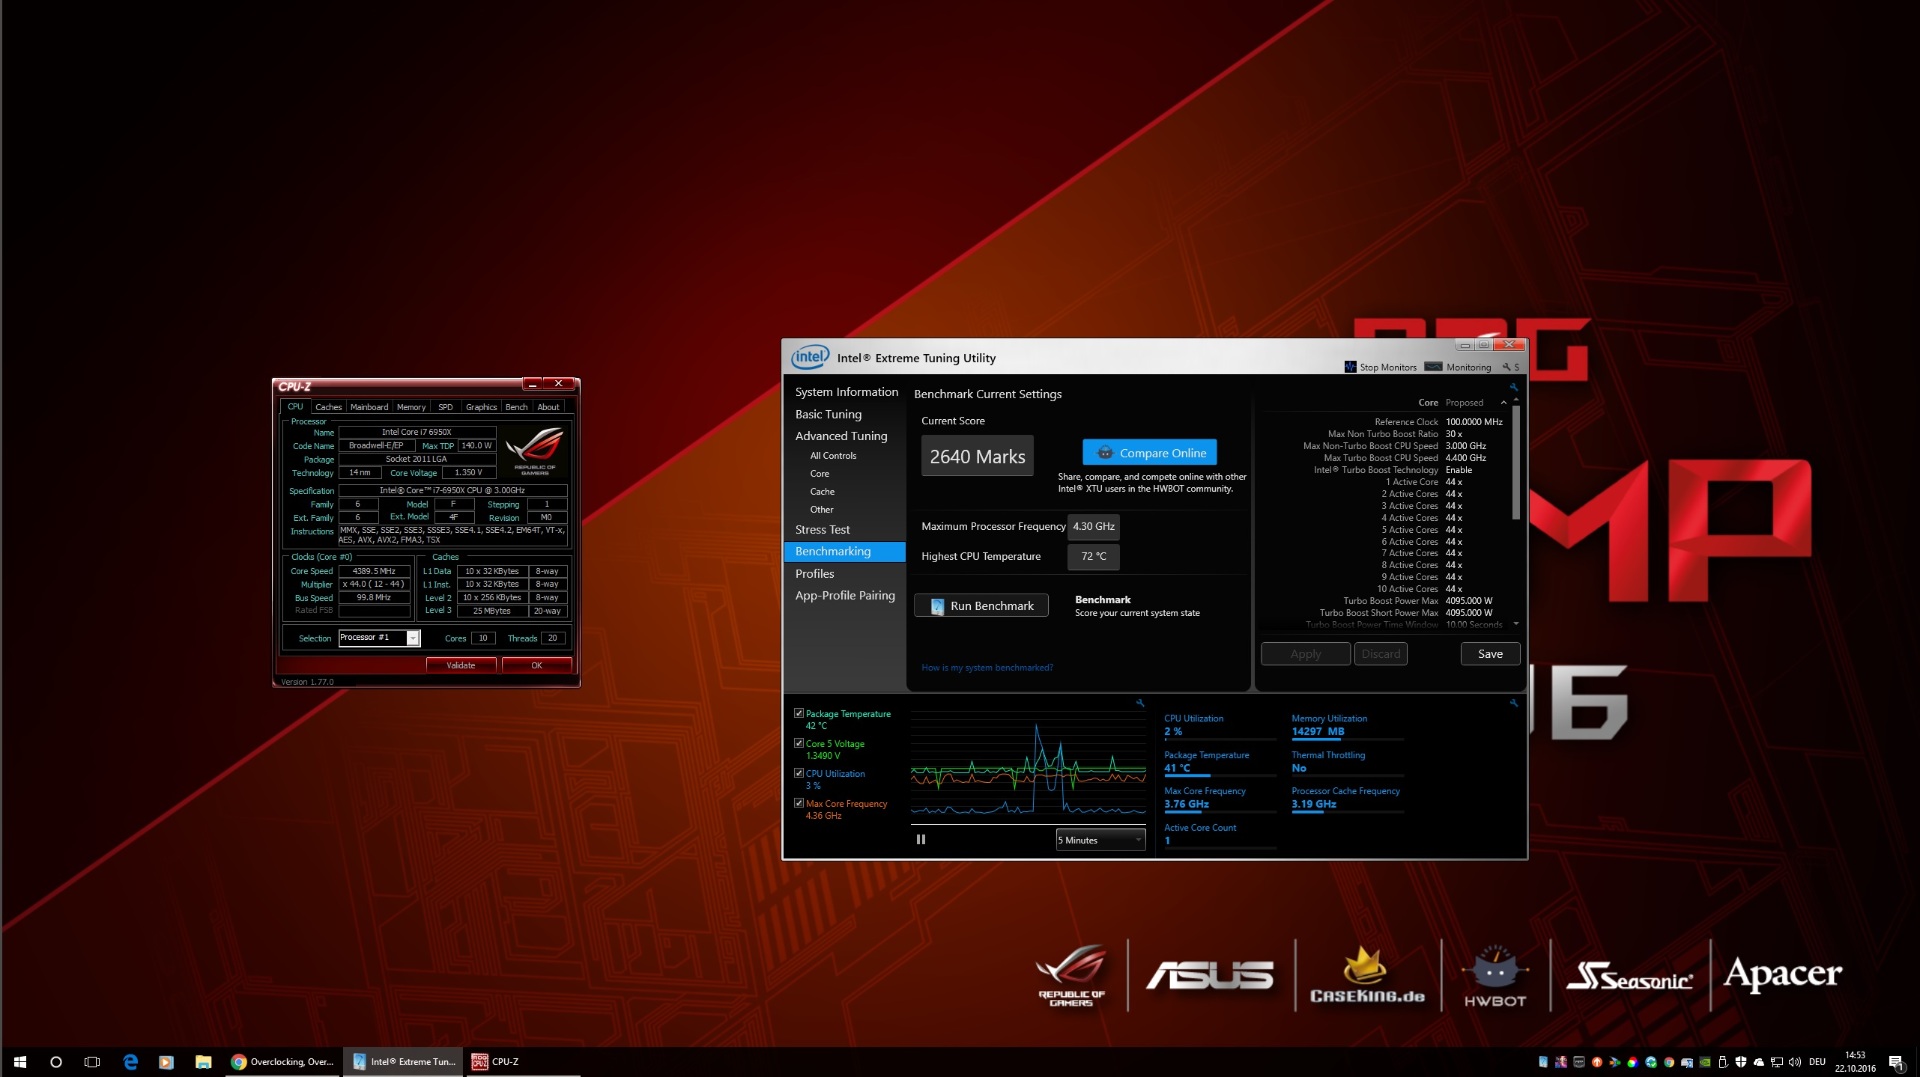Open NVIDIA tray icon
This screenshot has width=1920, height=1077.
1705,1062
